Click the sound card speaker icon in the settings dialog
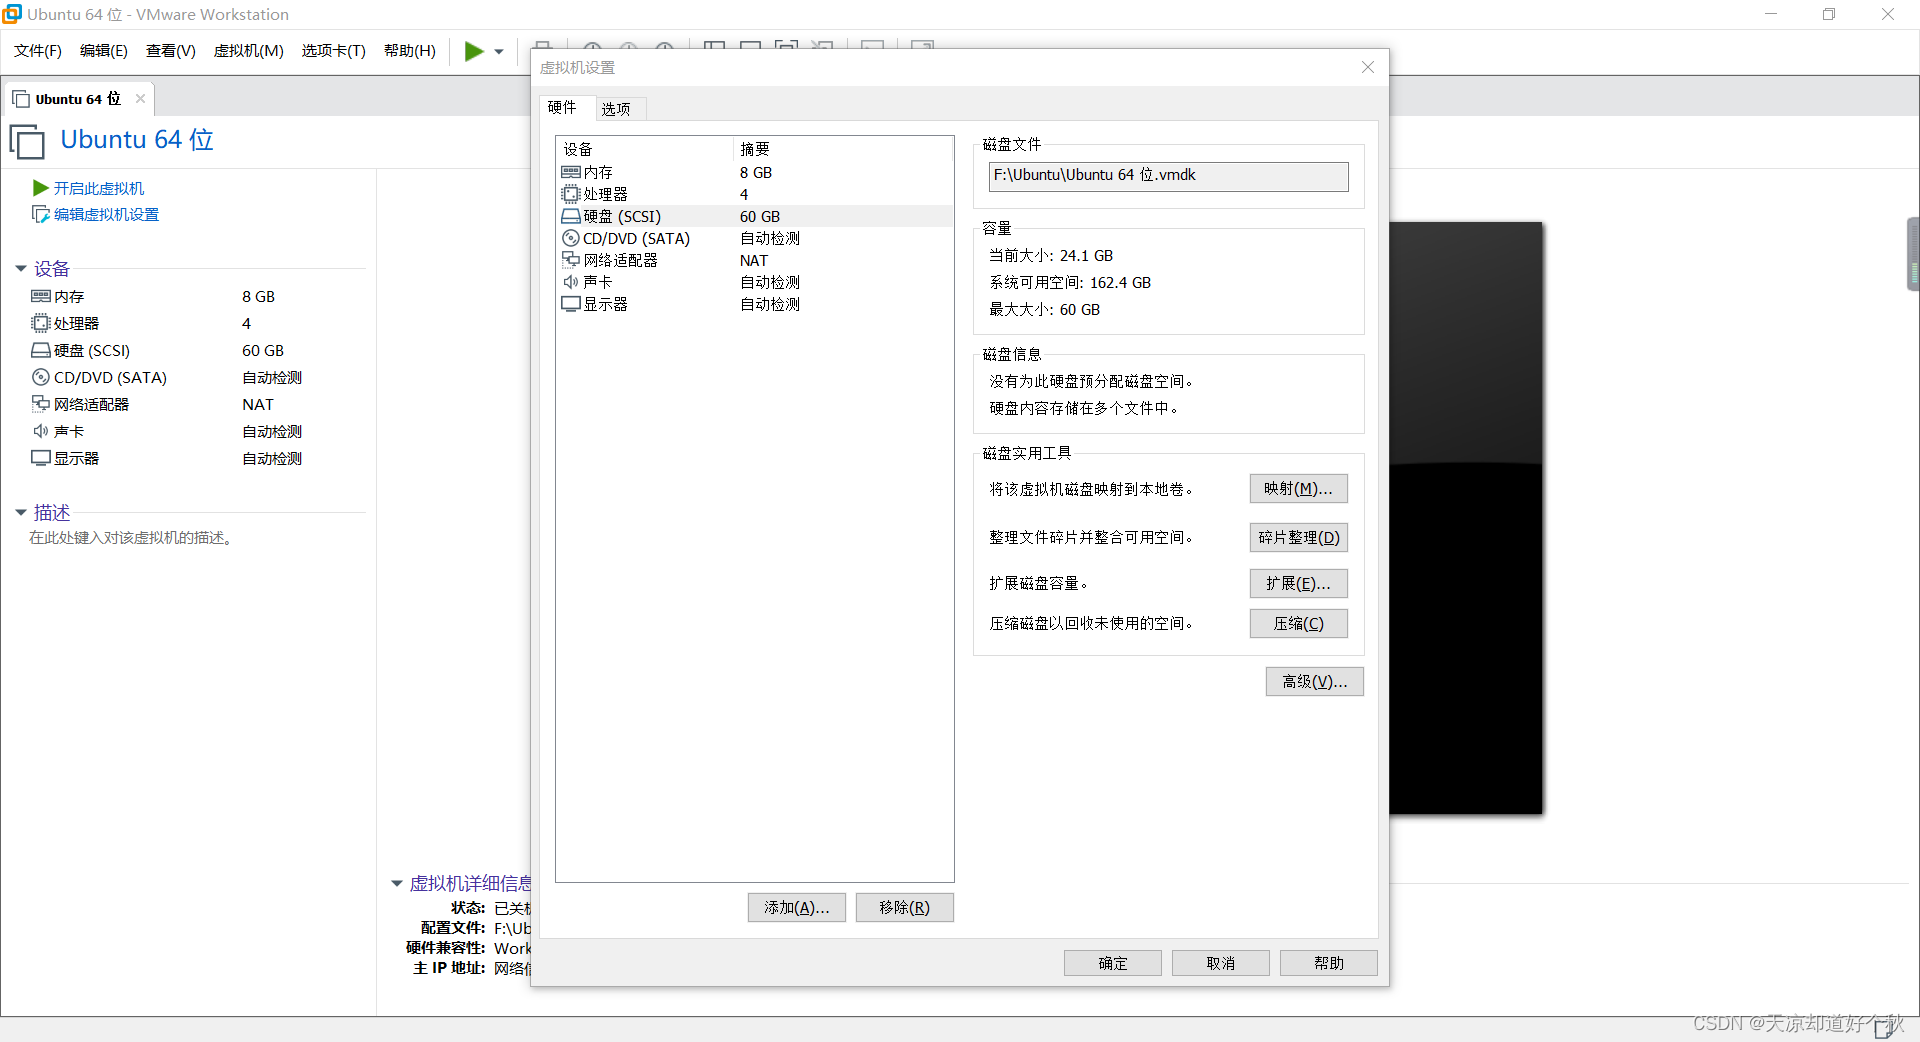This screenshot has width=1920, height=1042. coord(571,282)
